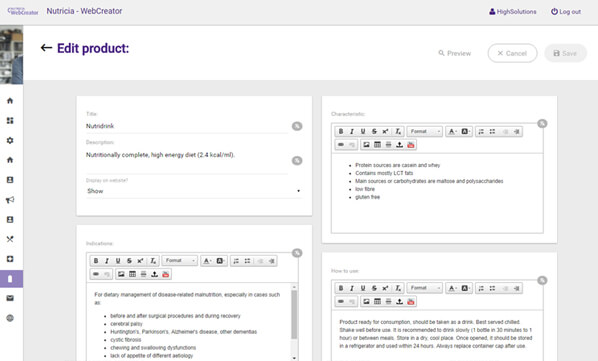Image resolution: width=598 pixels, height=361 pixels.
Task: Insert link in the Indications editor
Action: 96,274
